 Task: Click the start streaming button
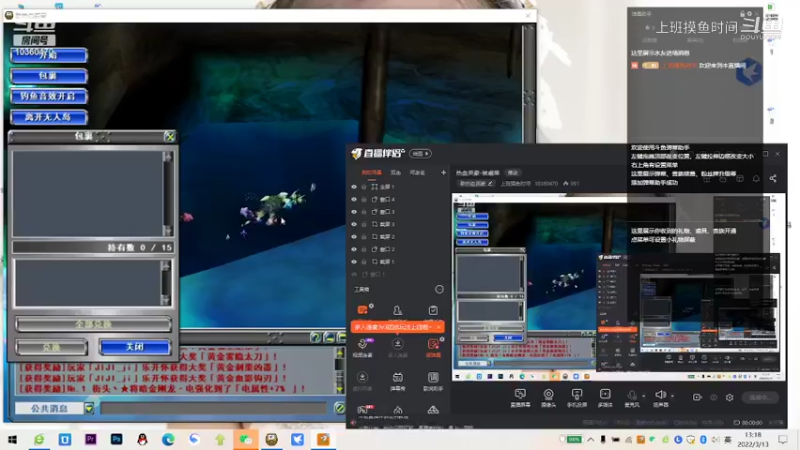[760, 397]
